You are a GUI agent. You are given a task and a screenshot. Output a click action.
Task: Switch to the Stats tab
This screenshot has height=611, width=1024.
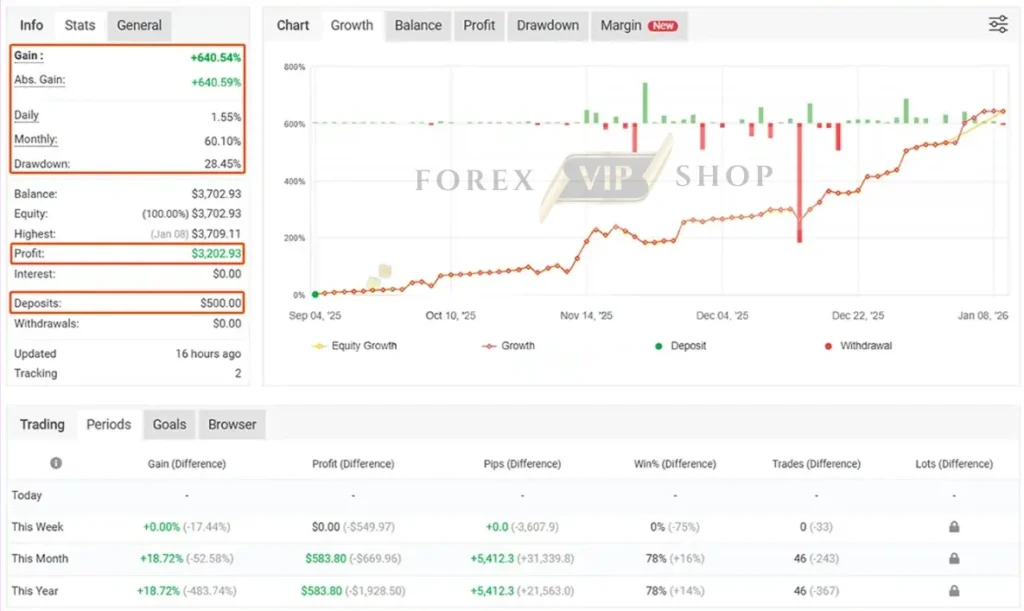[80, 25]
